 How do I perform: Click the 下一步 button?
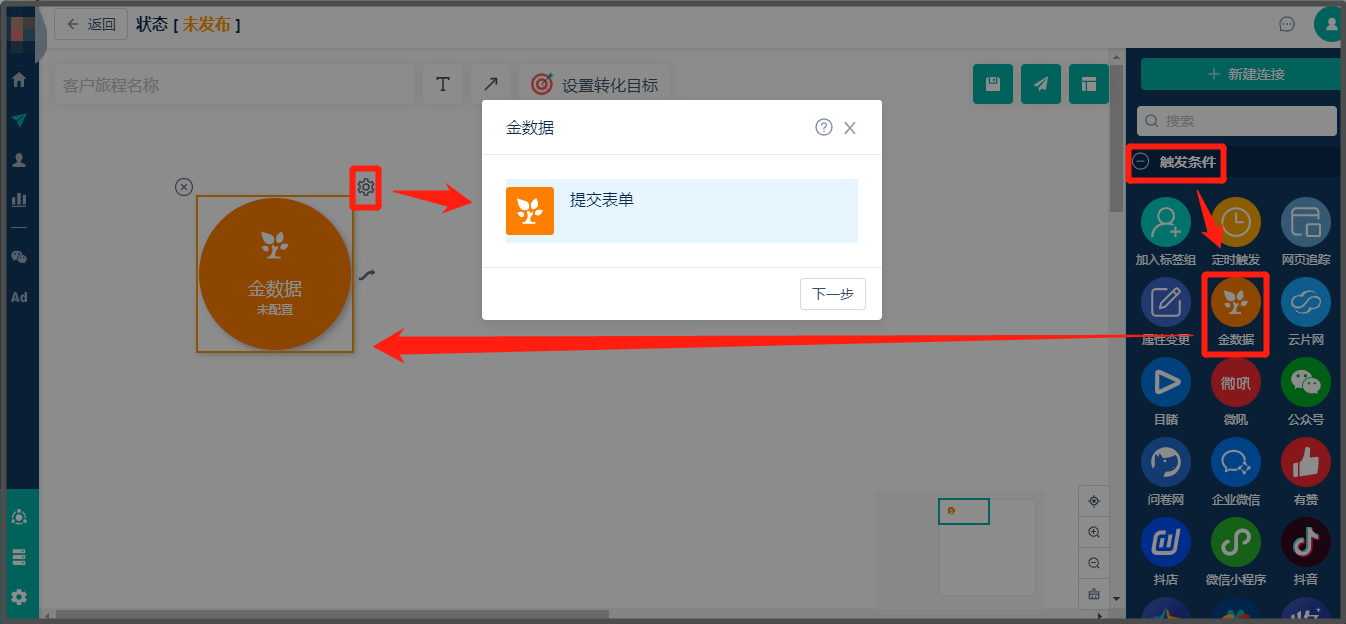click(833, 294)
